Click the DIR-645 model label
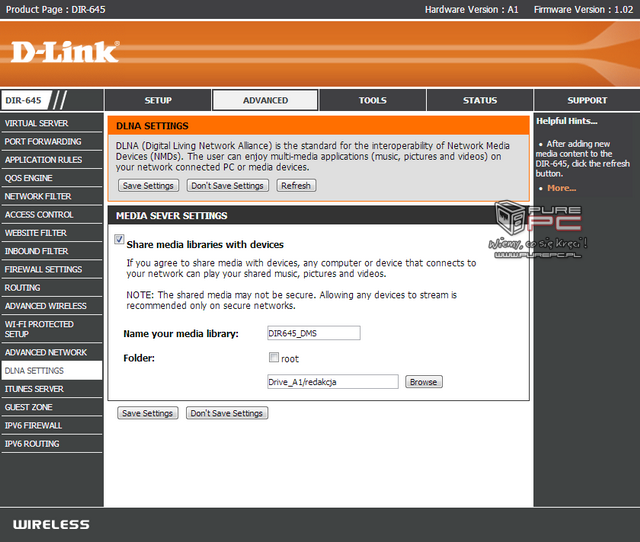640x542 pixels. pyautogui.click(x=23, y=100)
